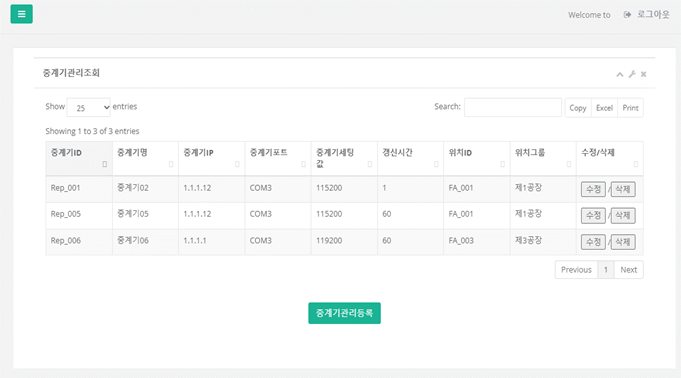Sort by 중계기ID column sort icon

pyautogui.click(x=104, y=164)
